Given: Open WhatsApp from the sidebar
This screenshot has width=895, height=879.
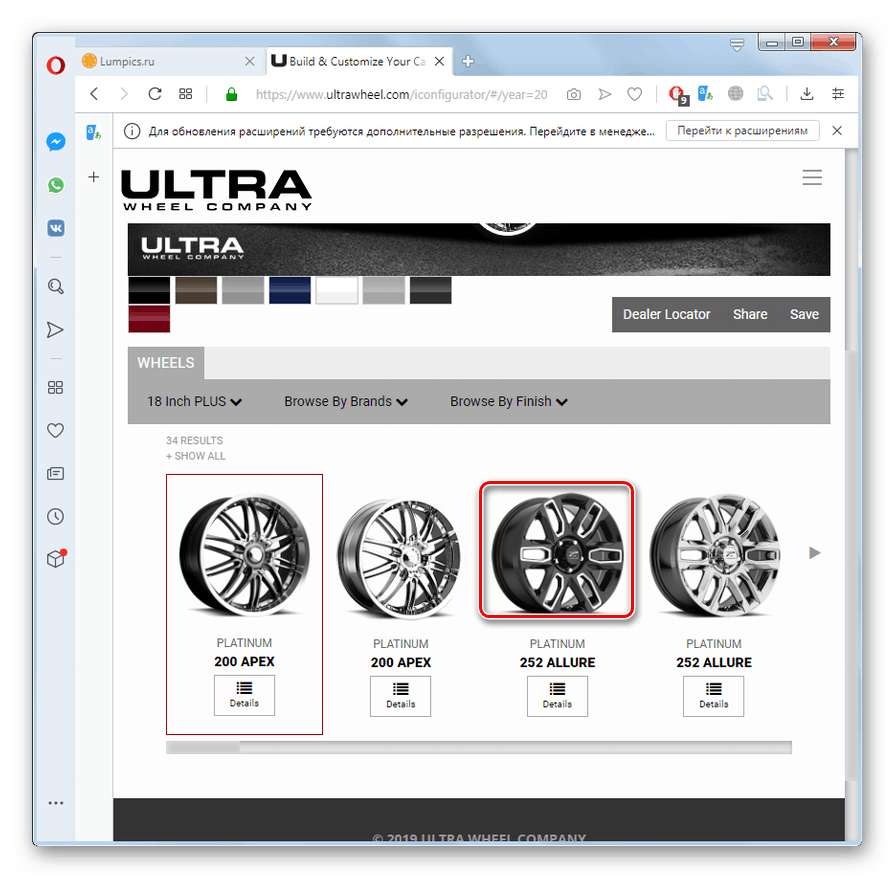Looking at the screenshot, I should point(55,185).
